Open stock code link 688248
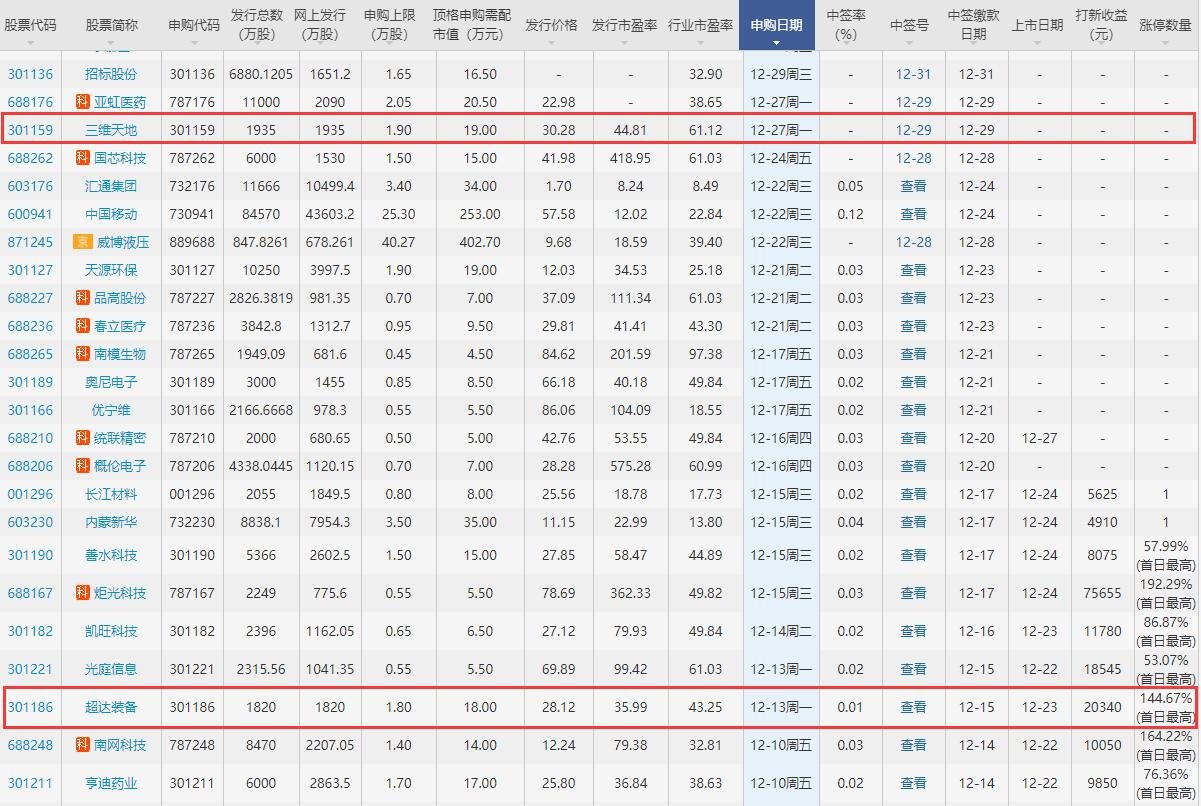 pos(31,745)
